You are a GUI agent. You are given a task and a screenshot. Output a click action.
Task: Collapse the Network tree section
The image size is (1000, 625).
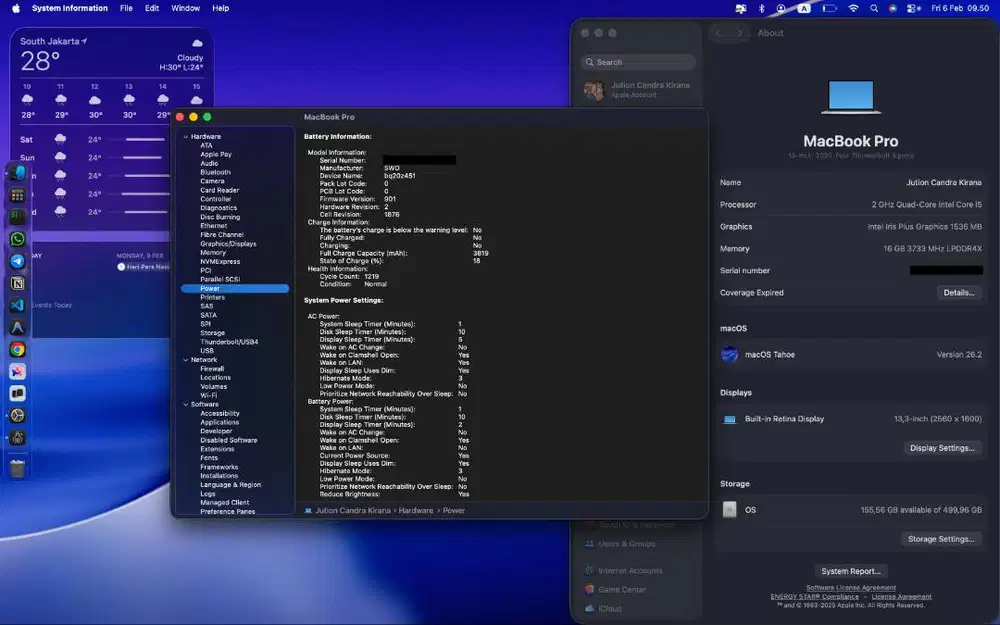[x=184, y=360]
